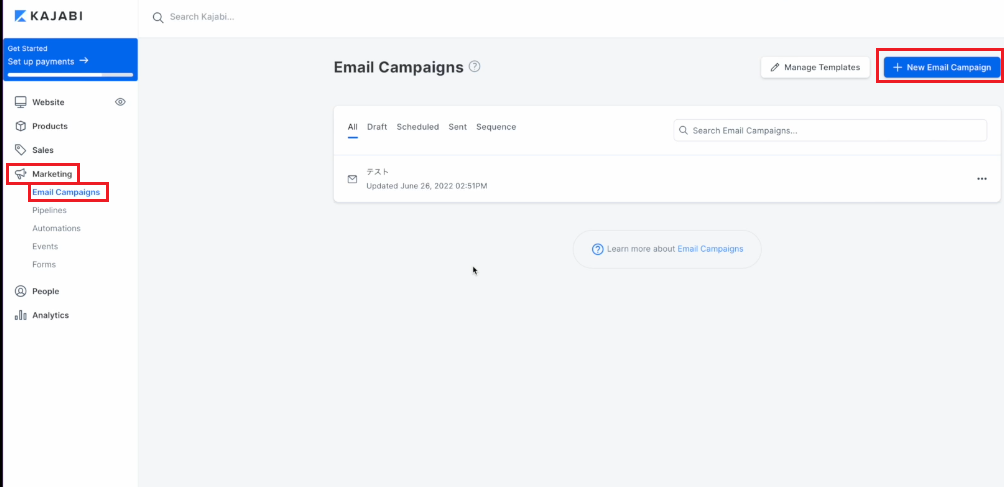The image size is (1004, 487).
Task: Open Manage Templates
Action: [x=815, y=67]
